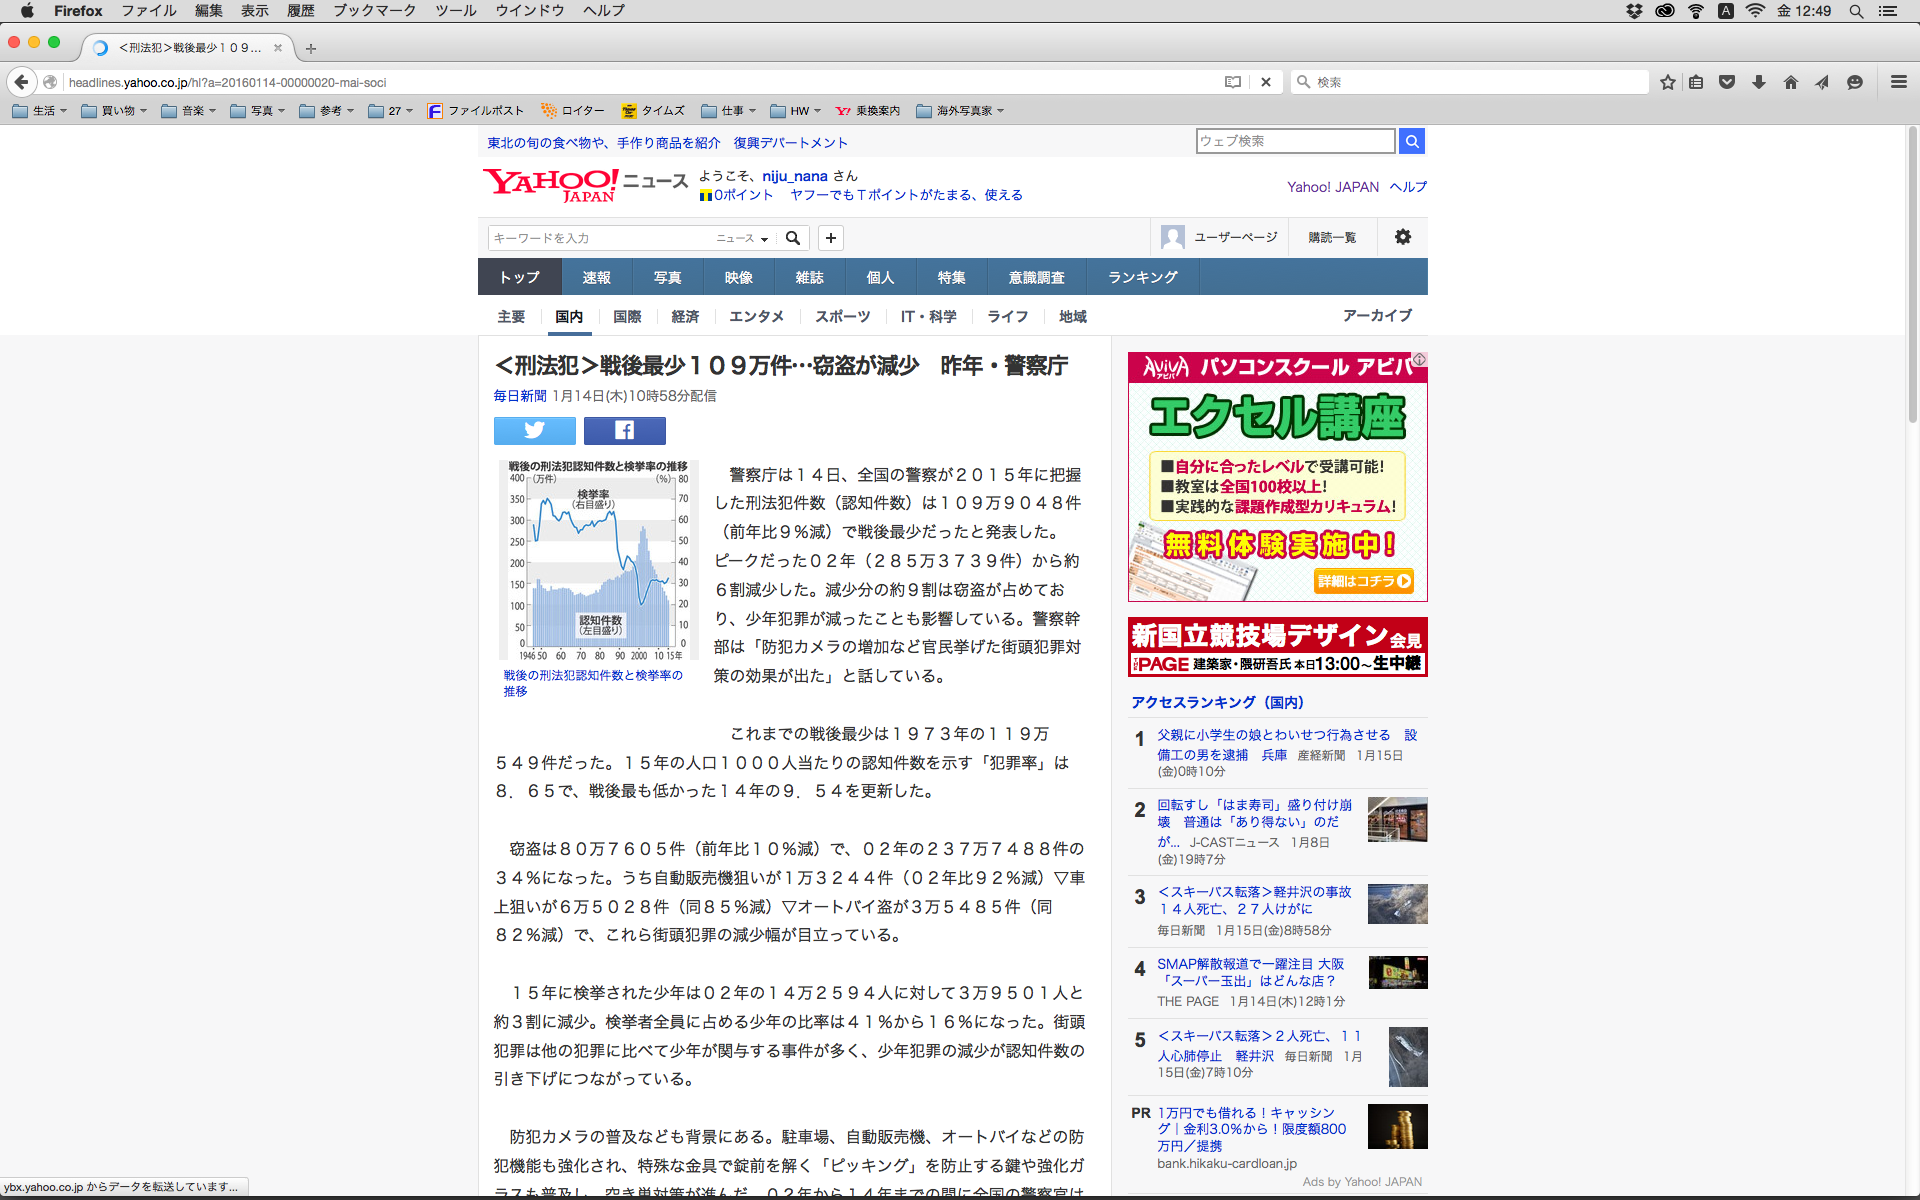The height and width of the screenshot is (1200, 1920).
Task: Toggle reader view icon in address bar
Action: coord(1233,82)
